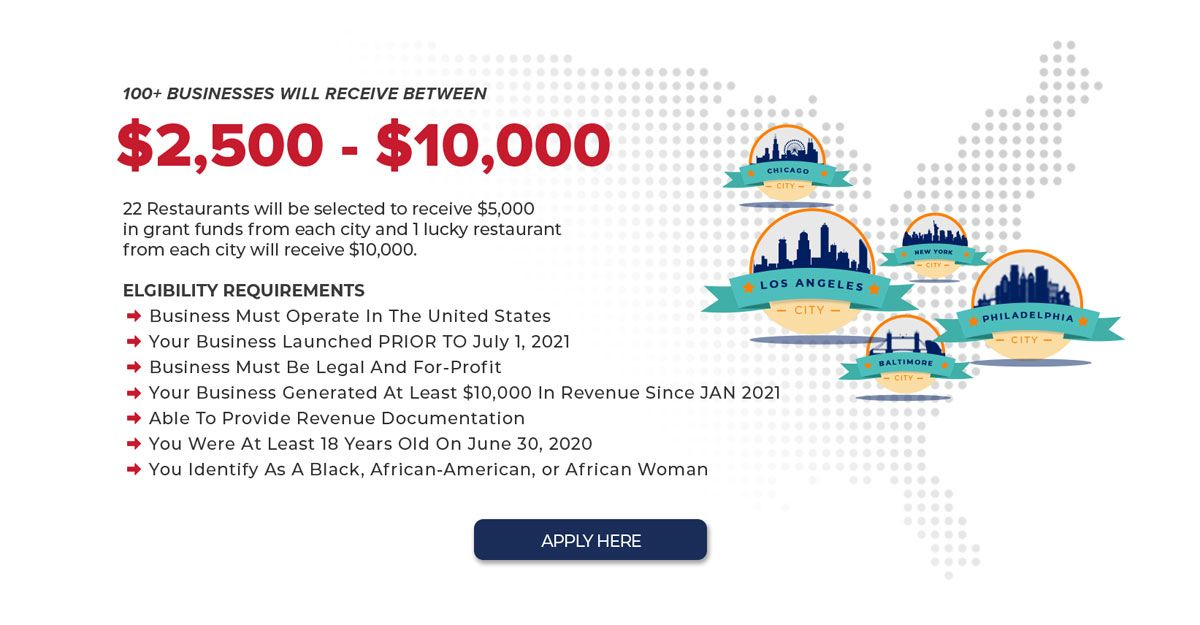The height and width of the screenshot is (625, 1200).
Task: Click red arrow beside $10,000 revenue requirement
Action: click(x=133, y=393)
